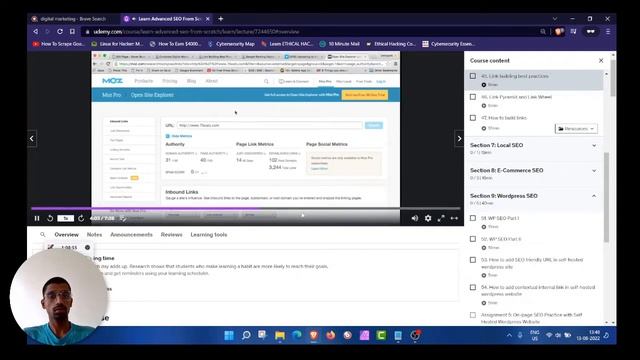The width and height of the screenshot is (640, 360).
Task: Open lecture 51 WP SEO Part I
Action: [x=500, y=218]
